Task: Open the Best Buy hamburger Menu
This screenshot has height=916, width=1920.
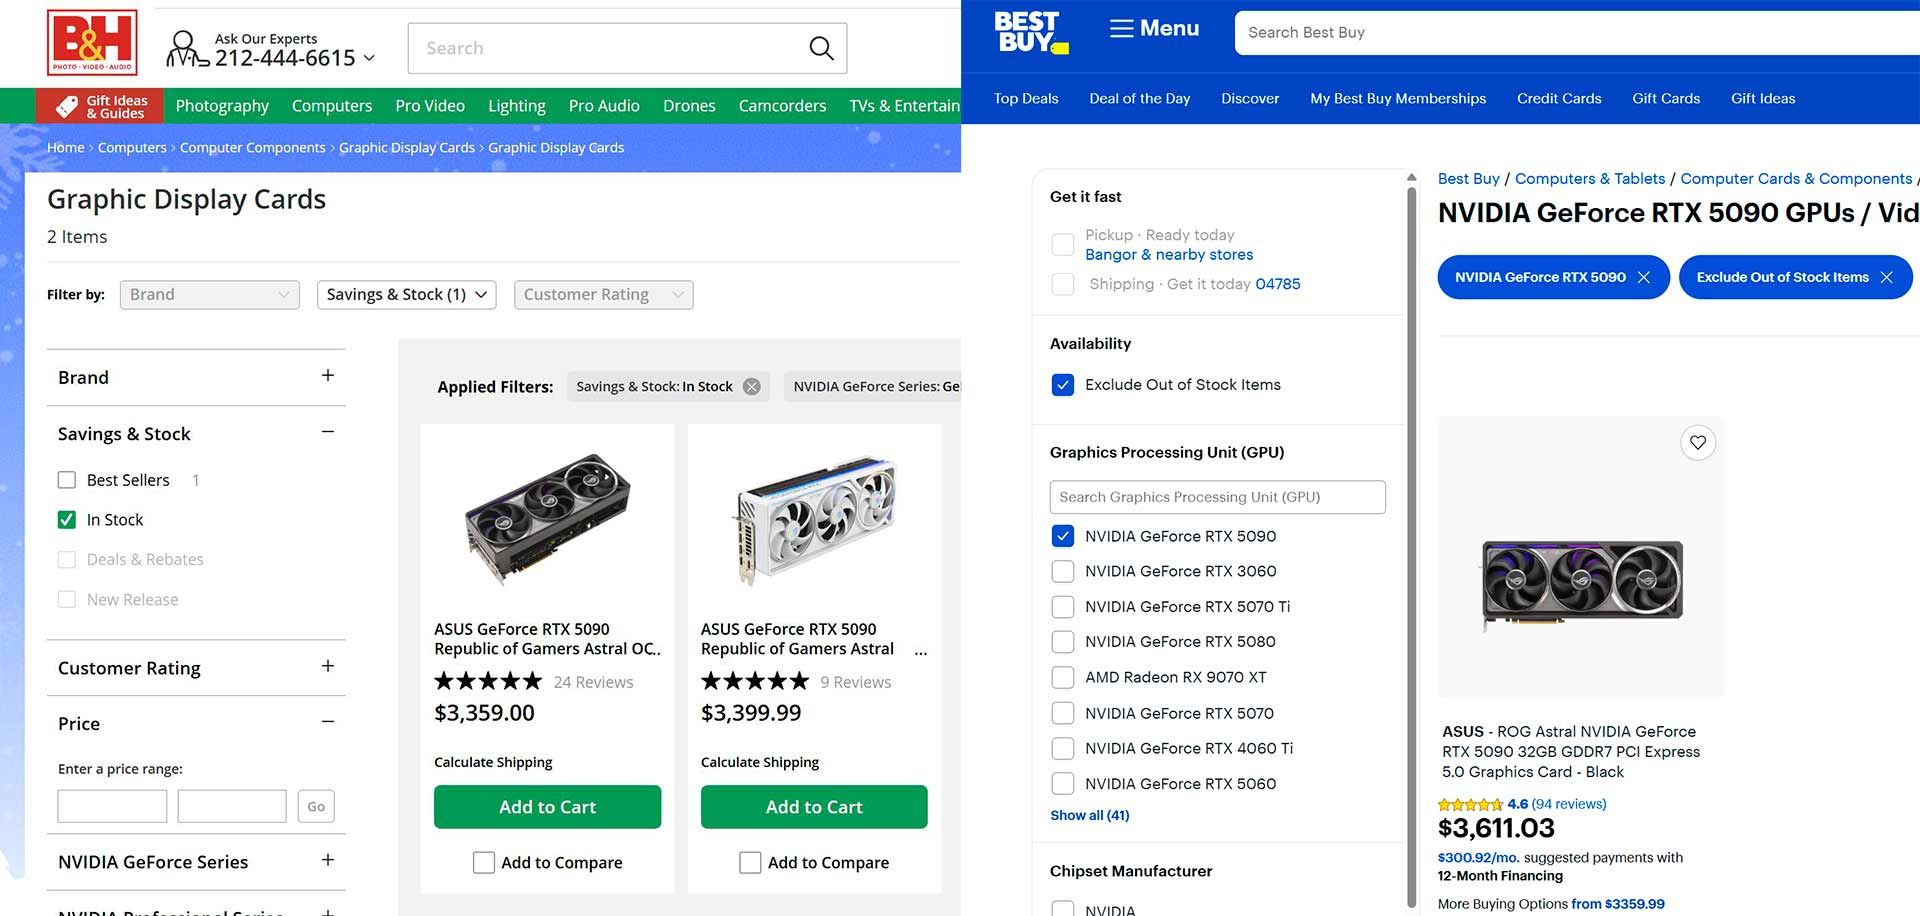Action: tap(1154, 29)
